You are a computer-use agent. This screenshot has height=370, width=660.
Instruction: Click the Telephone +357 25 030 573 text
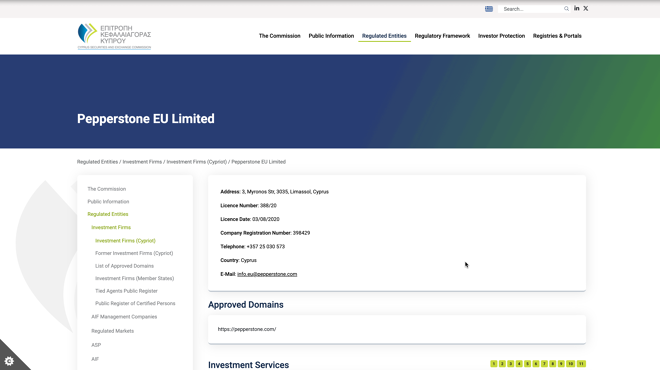coord(253,247)
